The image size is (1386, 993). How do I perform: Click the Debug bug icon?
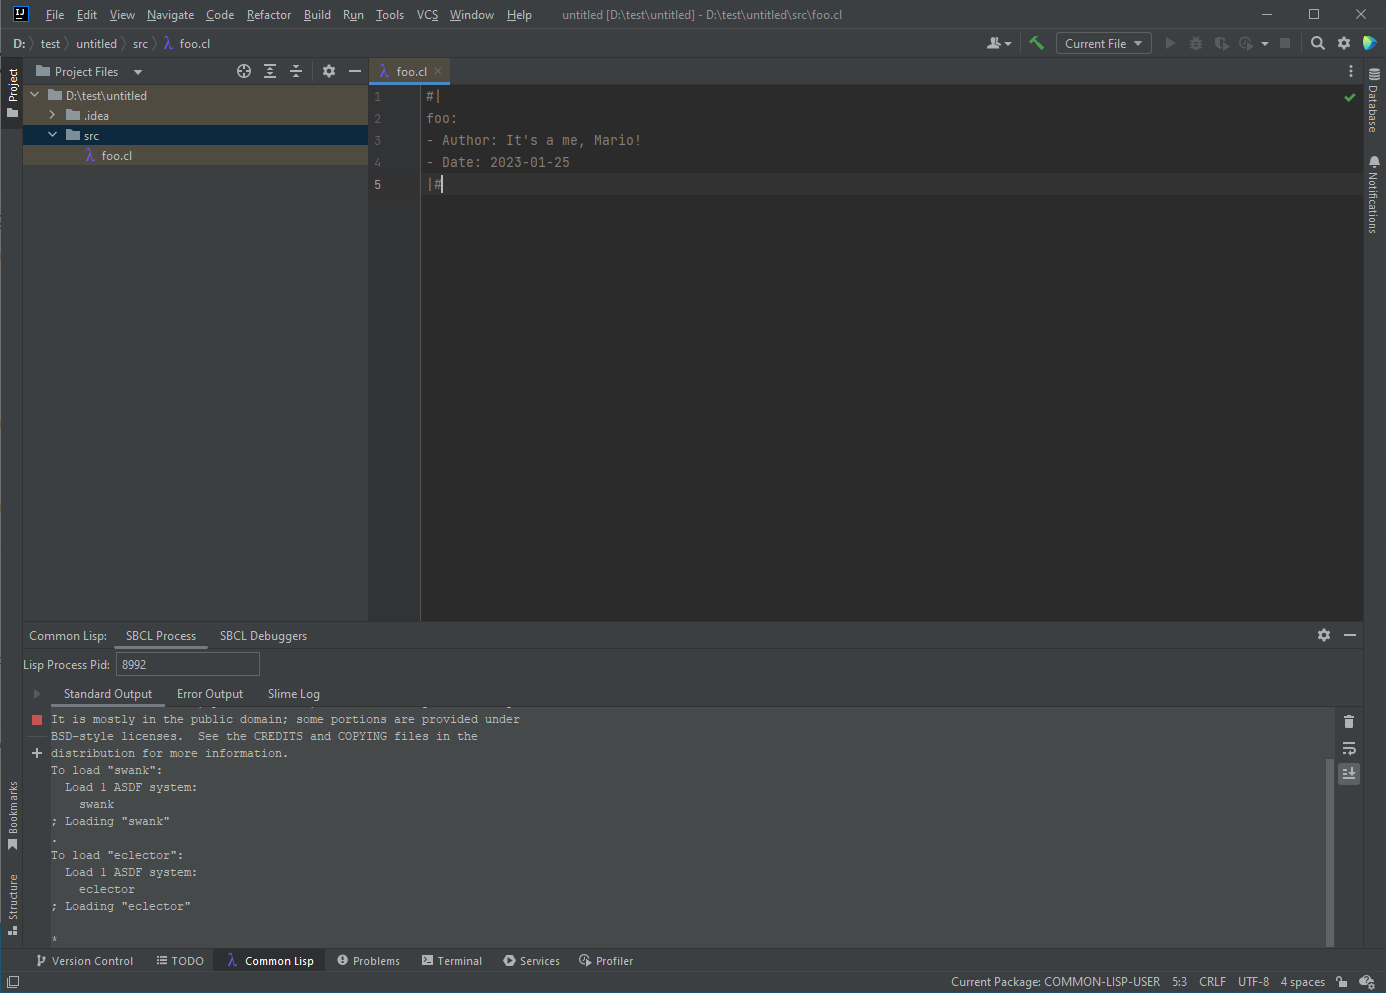[1196, 43]
